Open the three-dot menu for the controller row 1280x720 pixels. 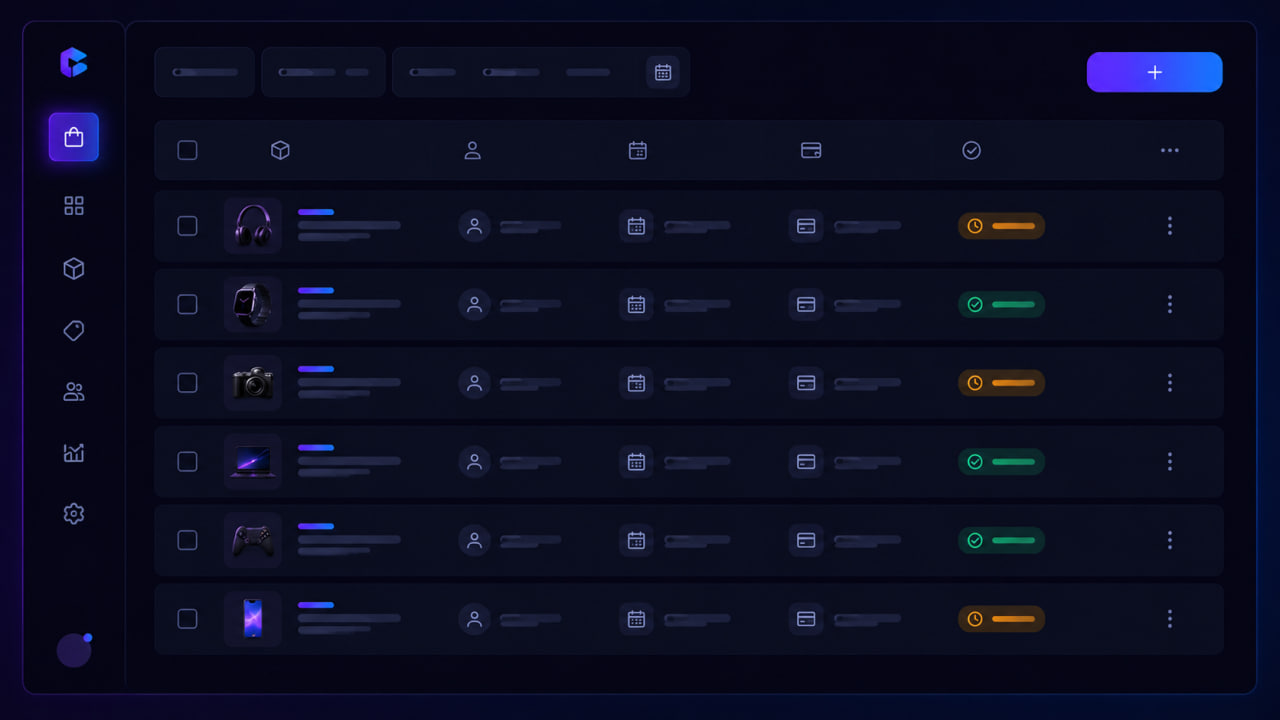[x=1170, y=540]
